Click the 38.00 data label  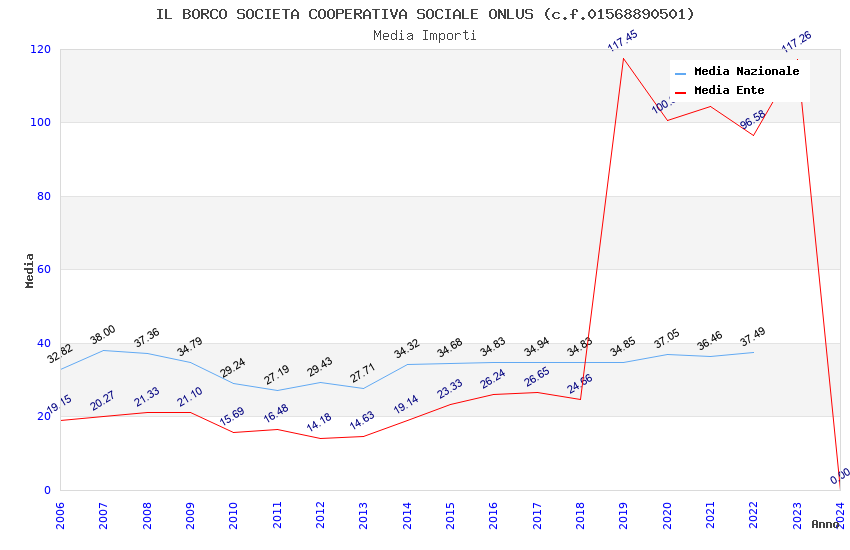(x=103, y=334)
